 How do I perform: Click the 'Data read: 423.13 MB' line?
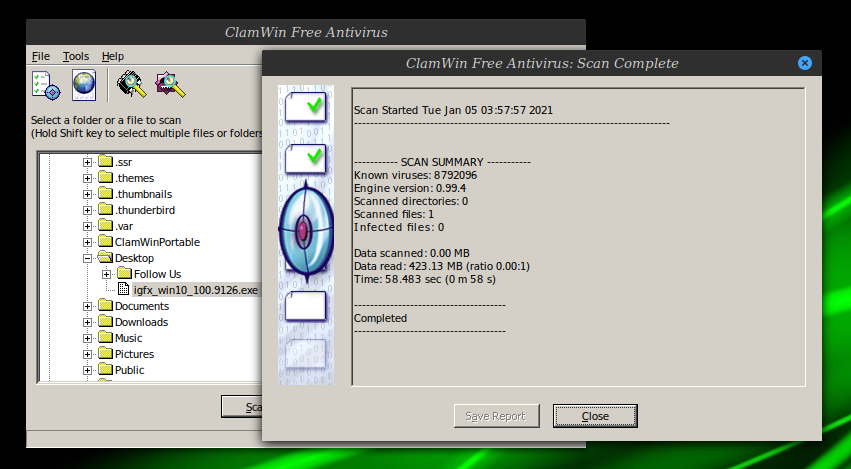pos(442,267)
